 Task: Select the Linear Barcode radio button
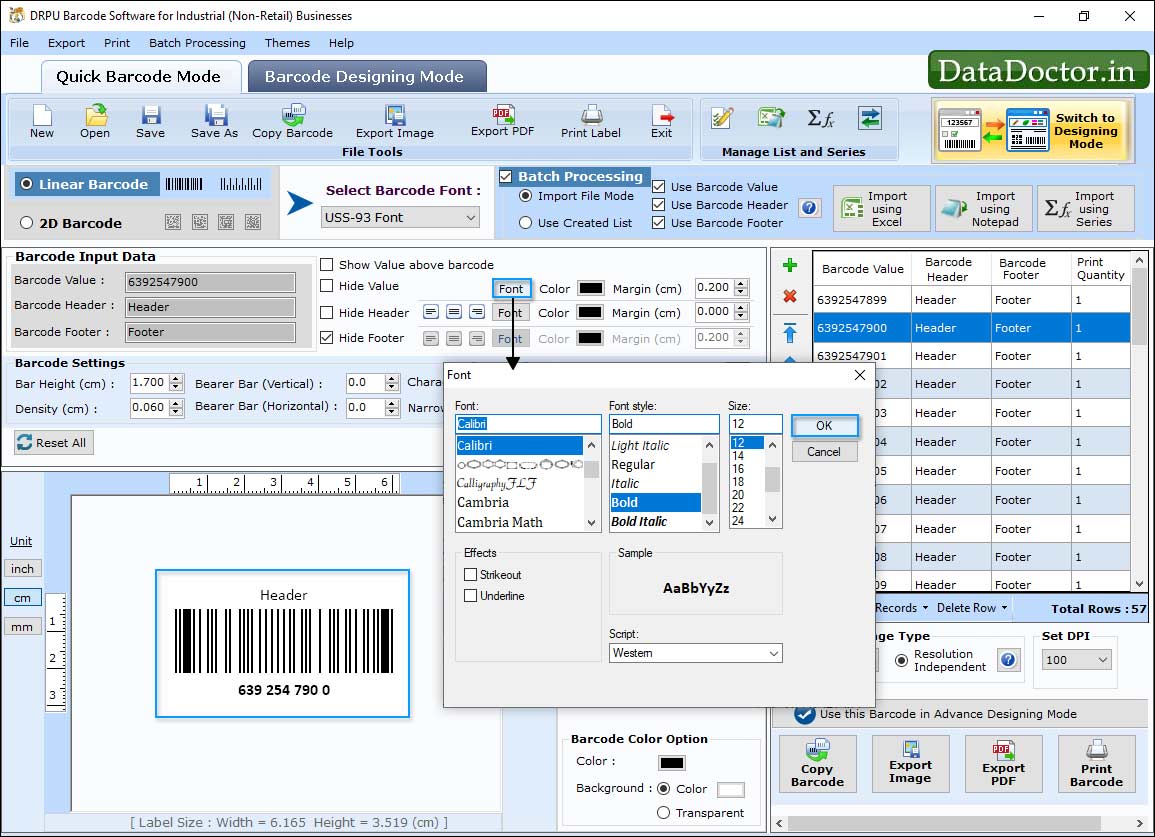click(27, 184)
